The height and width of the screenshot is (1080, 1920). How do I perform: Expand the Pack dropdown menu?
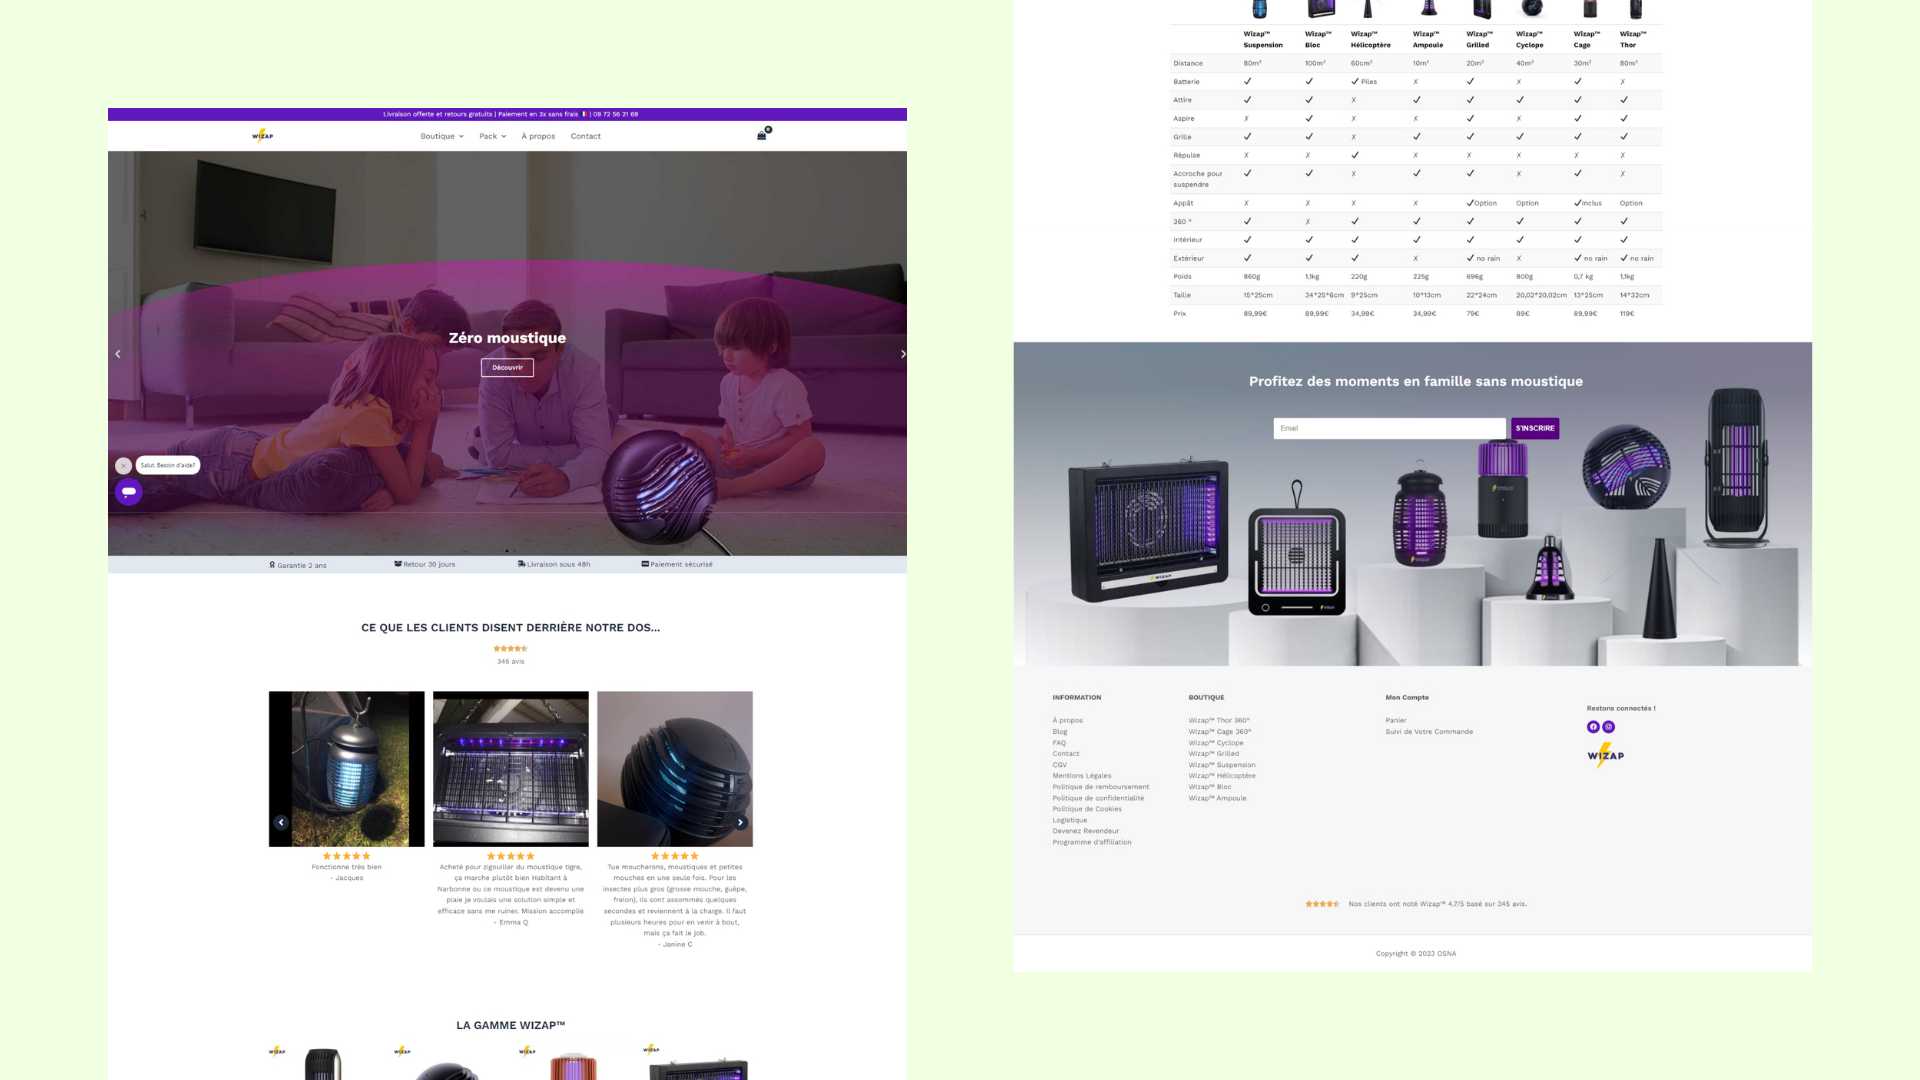point(493,136)
